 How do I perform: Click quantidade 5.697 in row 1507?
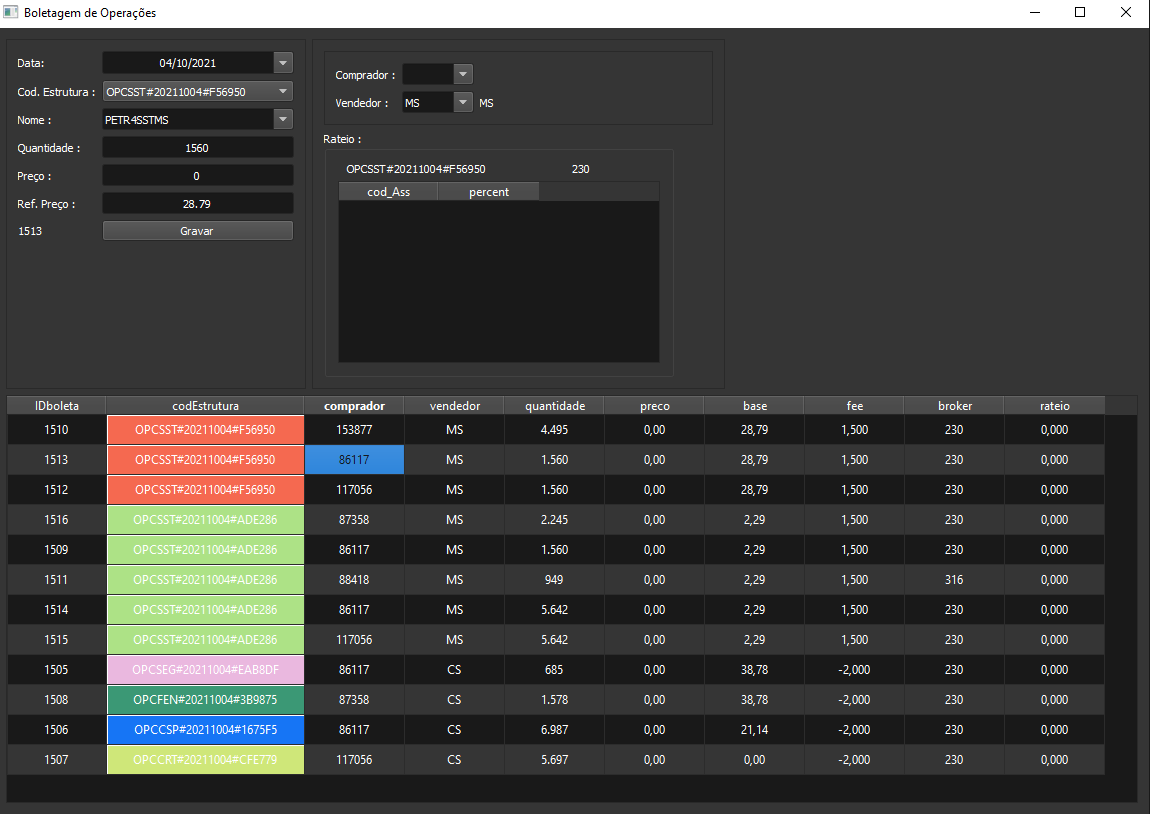tap(554, 760)
